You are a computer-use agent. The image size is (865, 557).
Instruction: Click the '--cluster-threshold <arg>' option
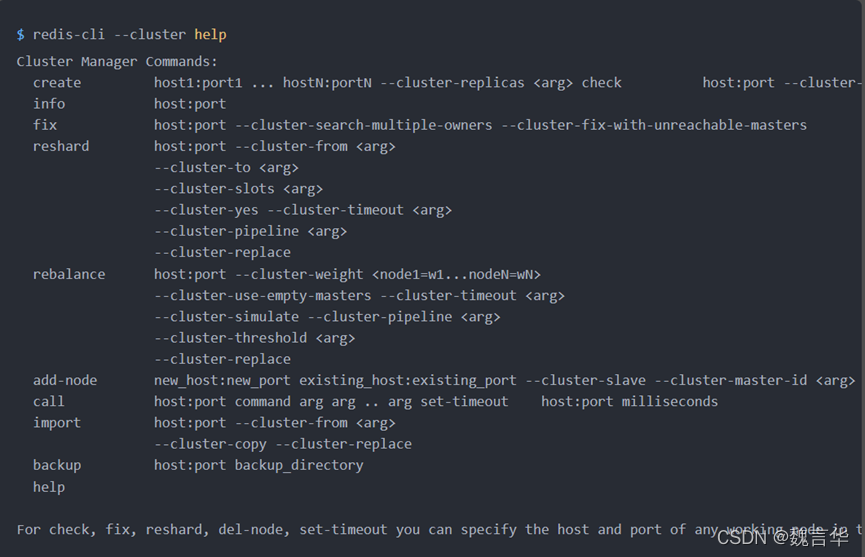pyautogui.click(x=254, y=338)
